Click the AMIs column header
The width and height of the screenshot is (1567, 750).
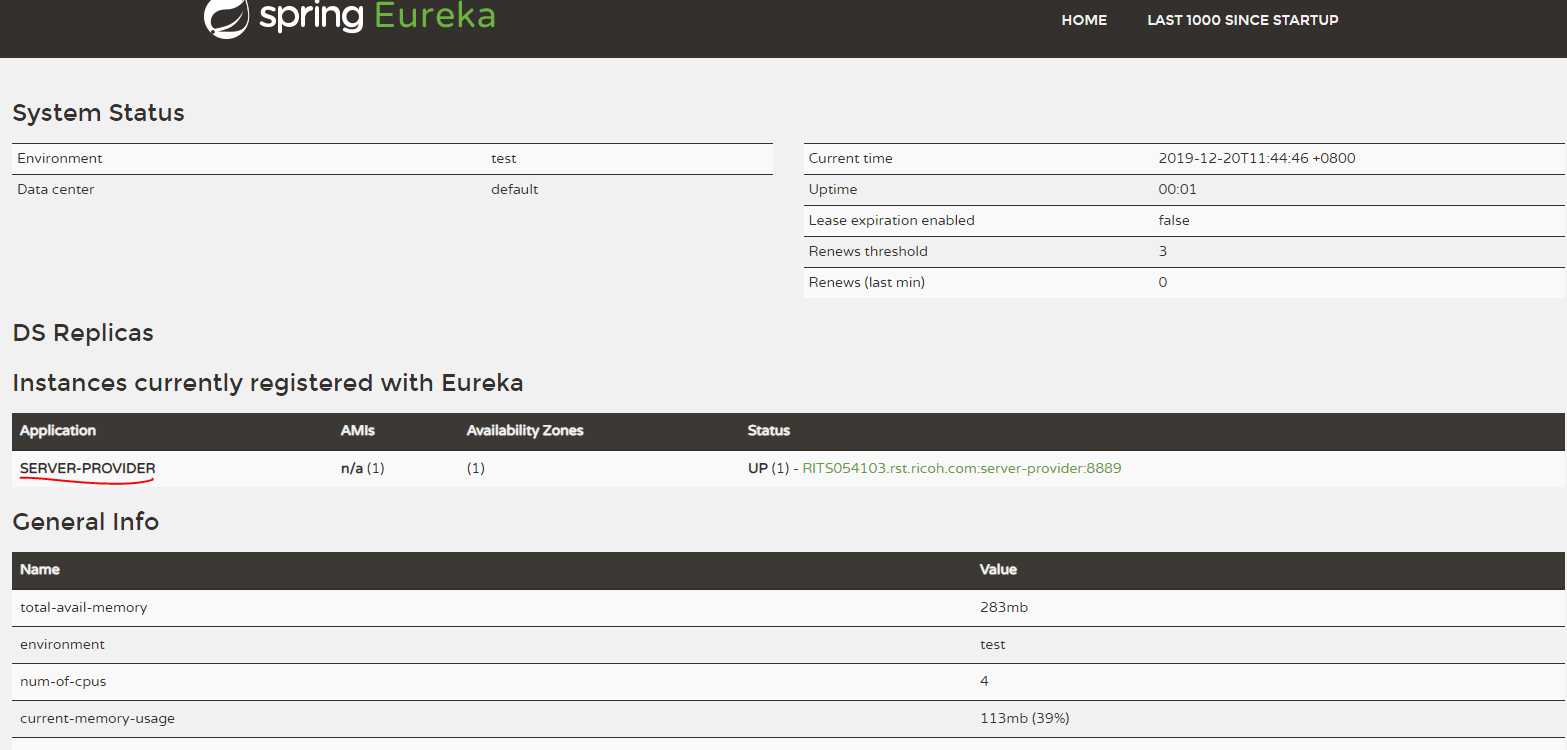pyautogui.click(x=358, y=430)
